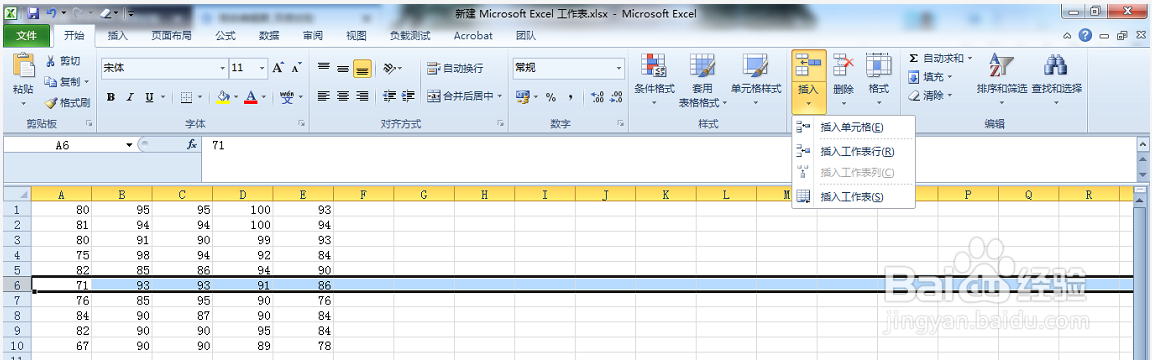Click the Paste clipboard icon
Screen dimensions: 1152x360
24,65
